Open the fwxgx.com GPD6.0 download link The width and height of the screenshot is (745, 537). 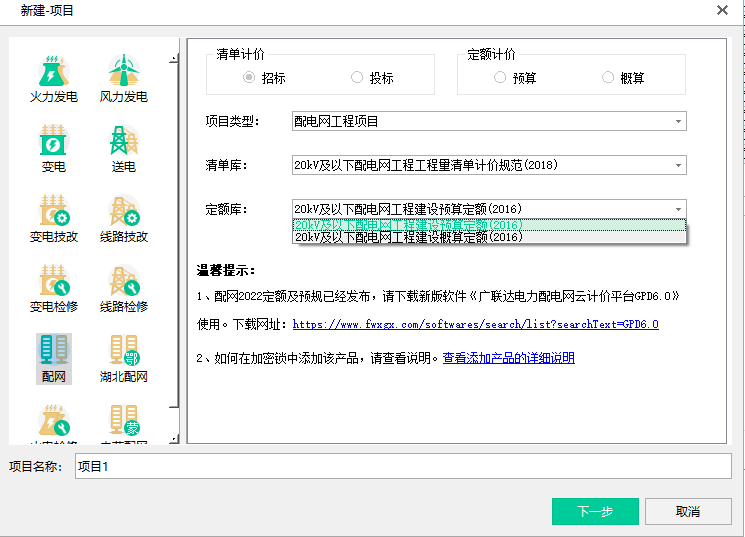click(x=475, y=324)
